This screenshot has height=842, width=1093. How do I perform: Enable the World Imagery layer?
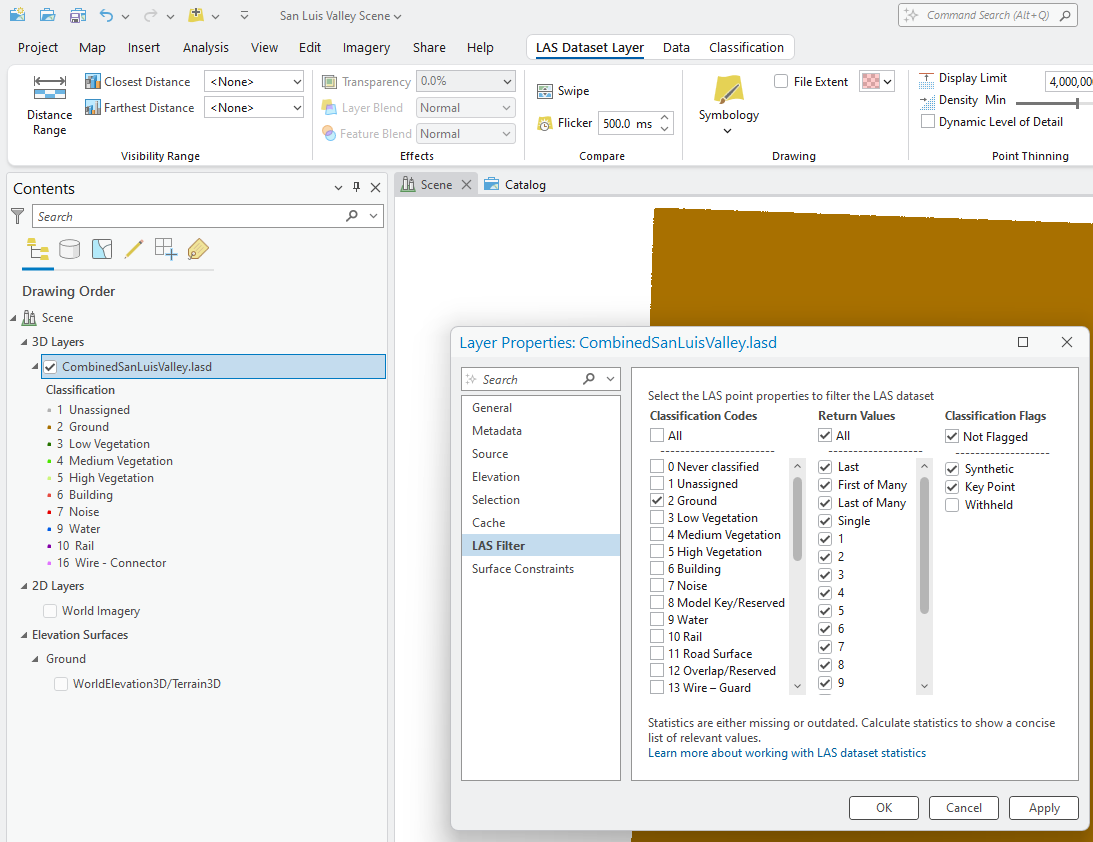50,611
